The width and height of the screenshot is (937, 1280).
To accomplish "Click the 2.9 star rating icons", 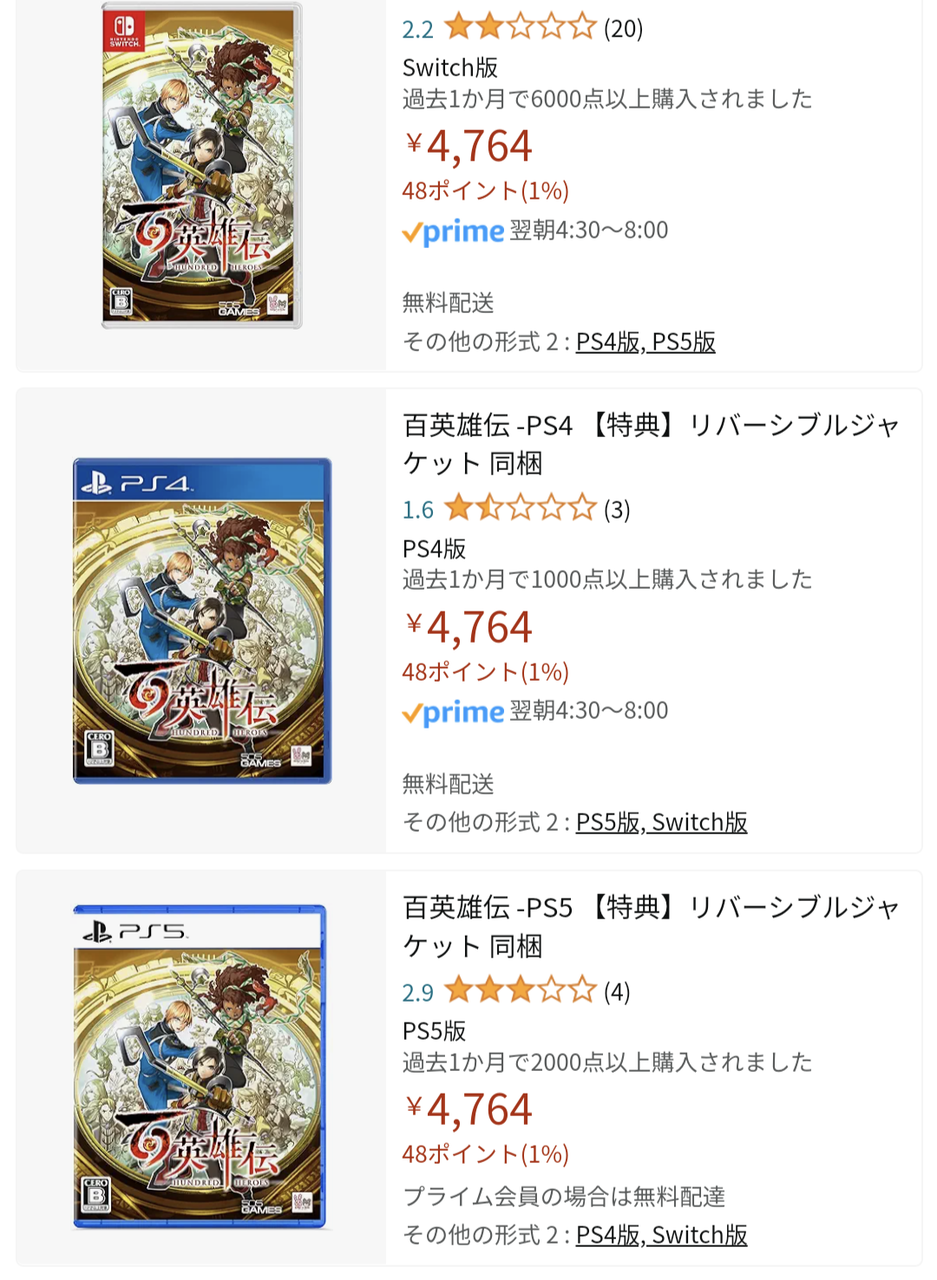I will click(x=520, y=991).
